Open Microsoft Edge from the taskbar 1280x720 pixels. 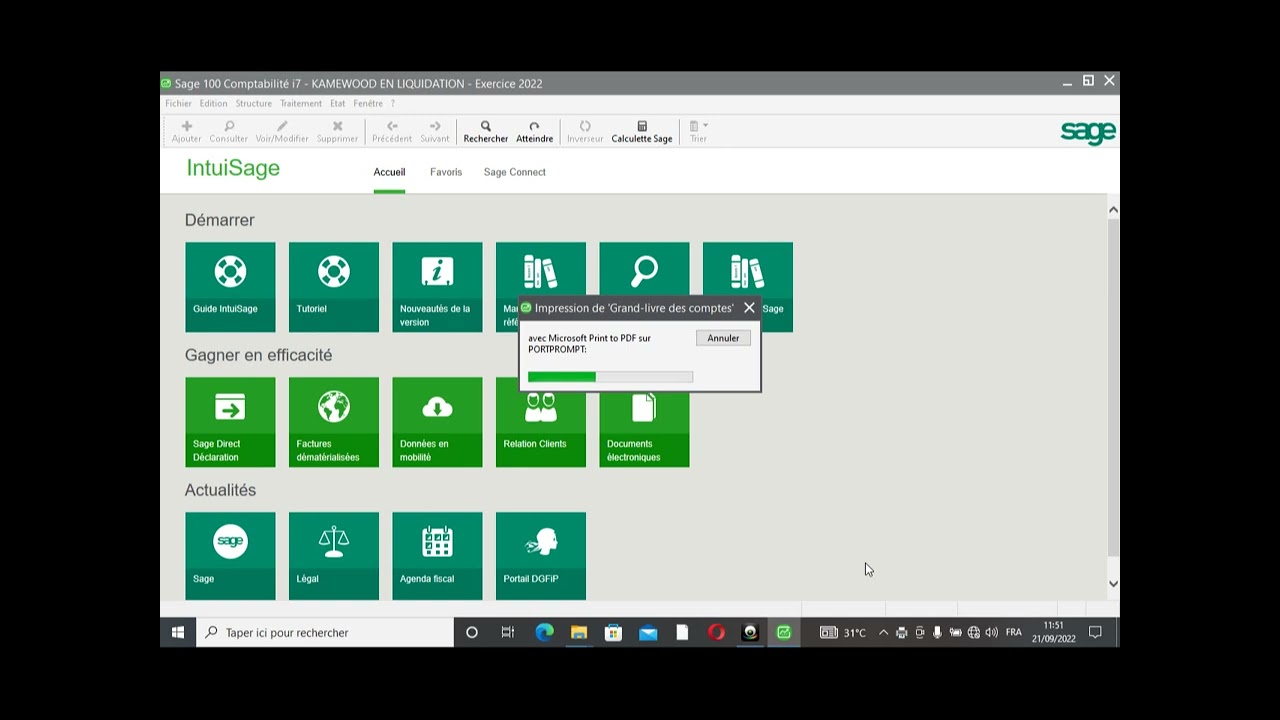(544, 632)
